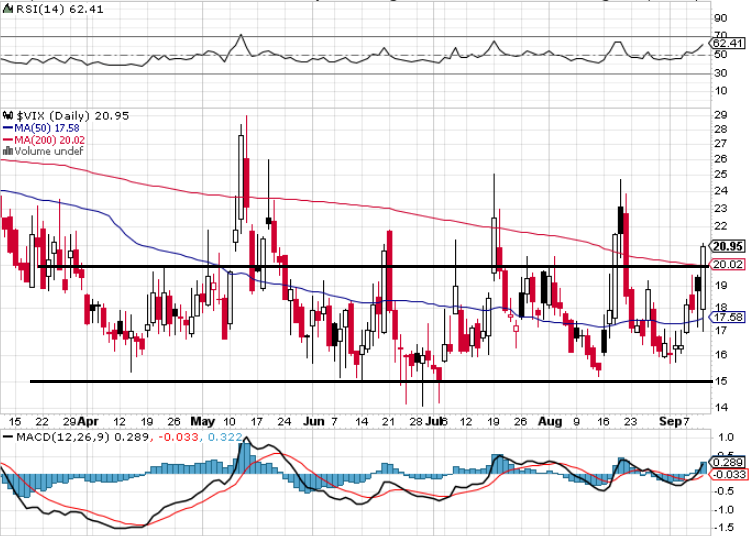The width and height of the screenshot is (754, 536).
Task: Click the 20.02 MA(200) value tag
Action: pyautogui.click(x=728, y=264)
